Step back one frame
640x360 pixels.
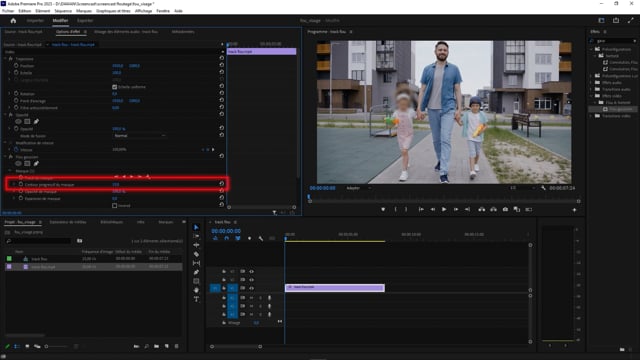[432, 209]
